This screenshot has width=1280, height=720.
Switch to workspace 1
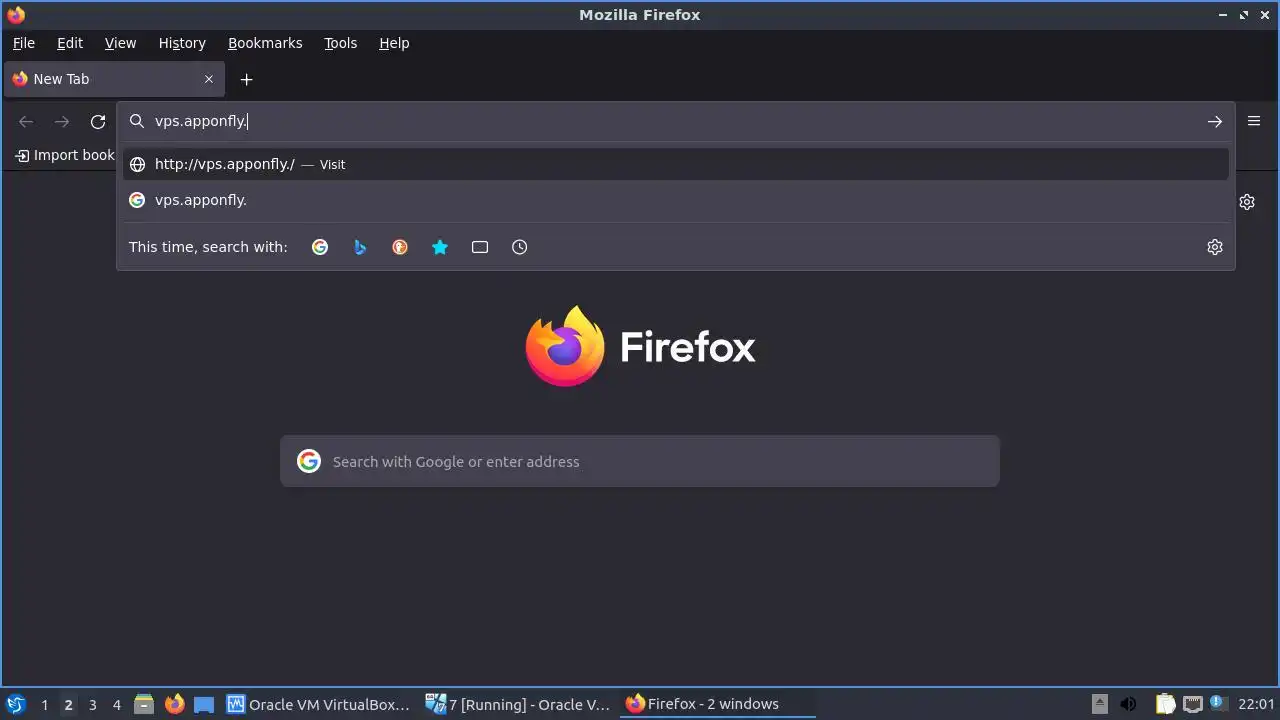(44, 704)
